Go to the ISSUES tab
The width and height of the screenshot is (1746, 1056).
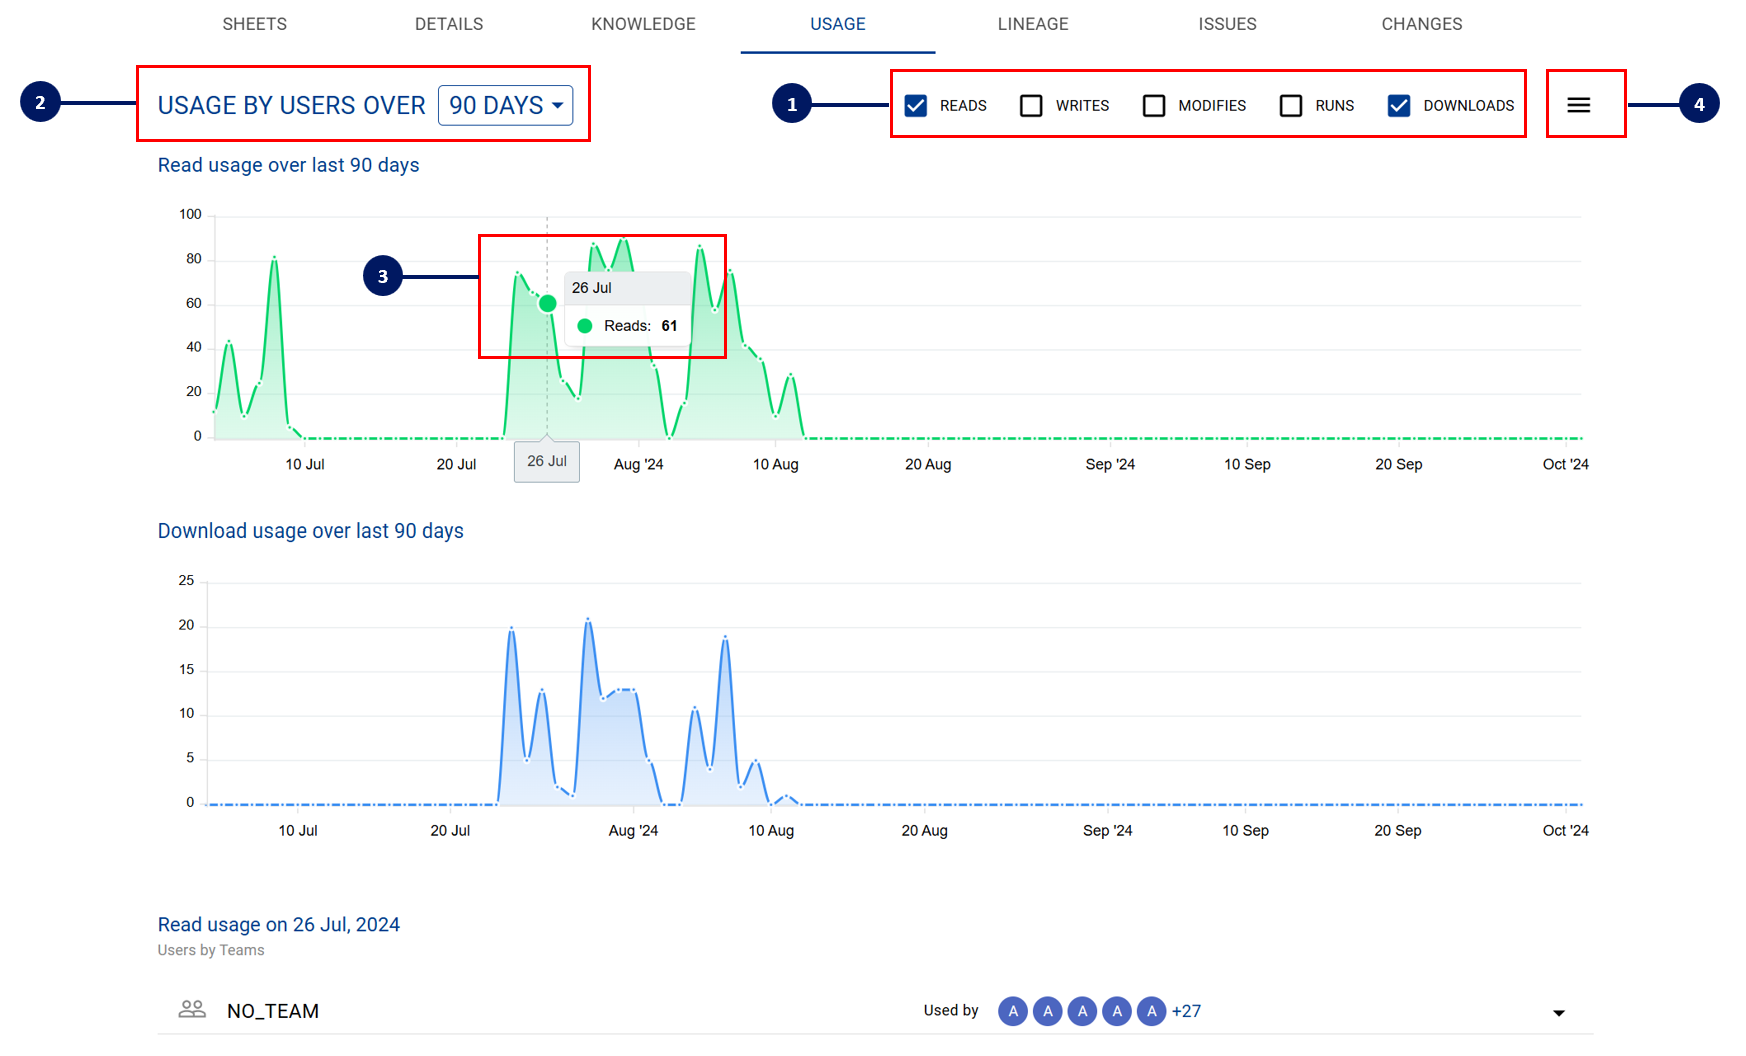[1227, 24]
